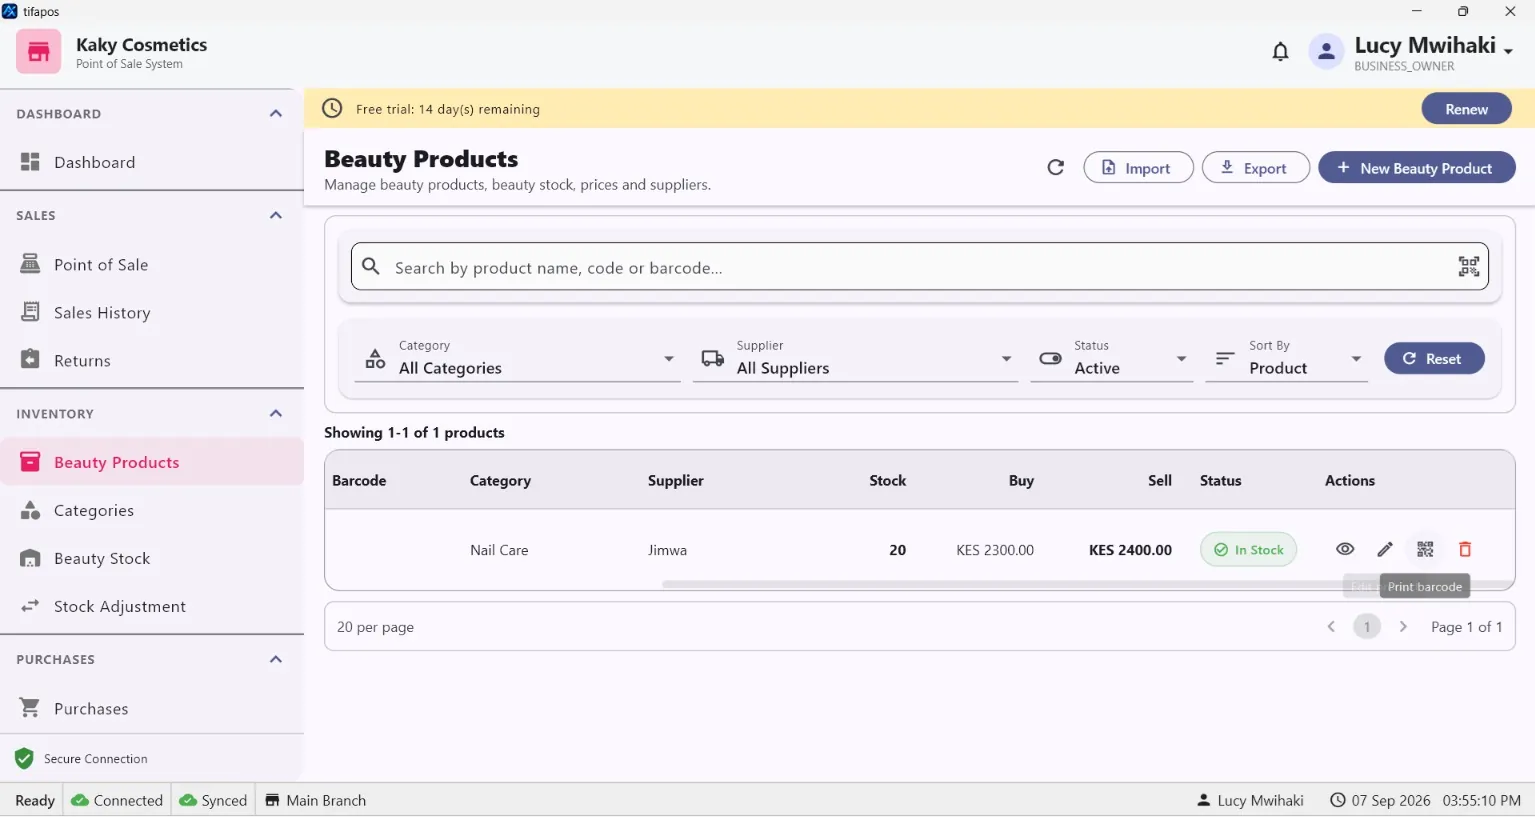Change the 20 per page setting
The width and height of the screenshot is (1535, 817).
pos(375,627)
